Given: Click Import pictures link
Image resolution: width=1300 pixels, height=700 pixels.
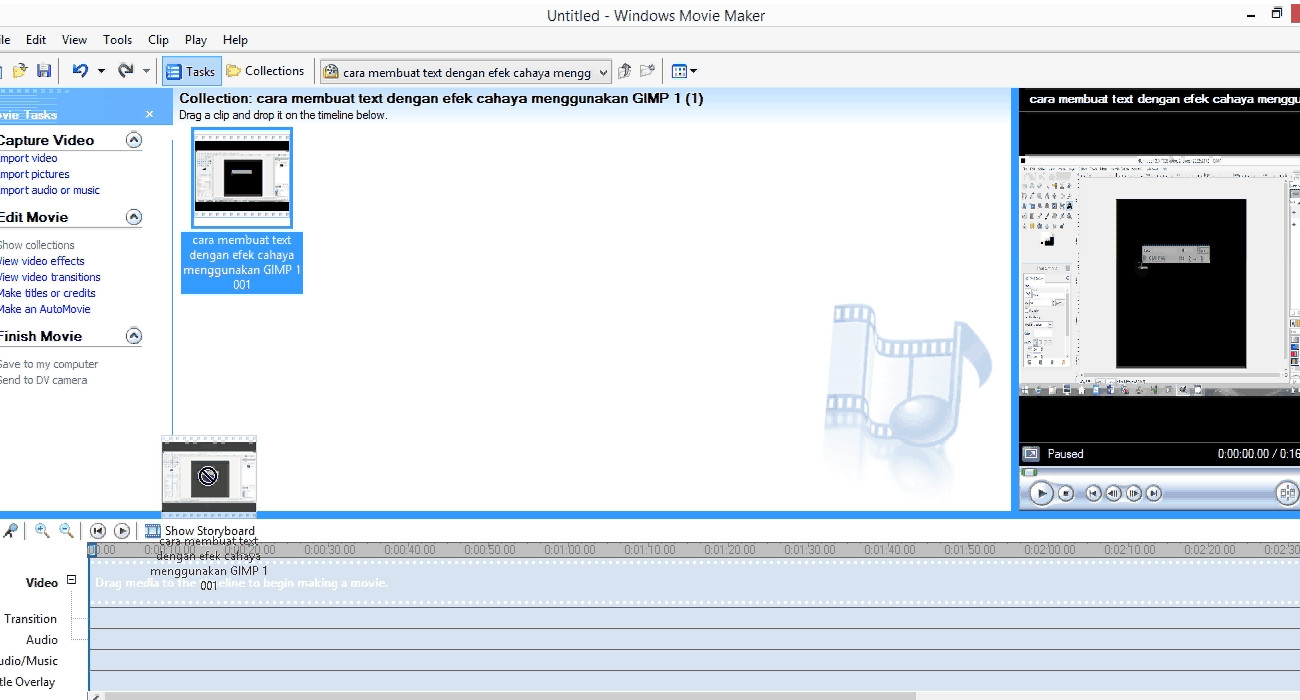Looking at the screenshot, I should tap(34, 174).
